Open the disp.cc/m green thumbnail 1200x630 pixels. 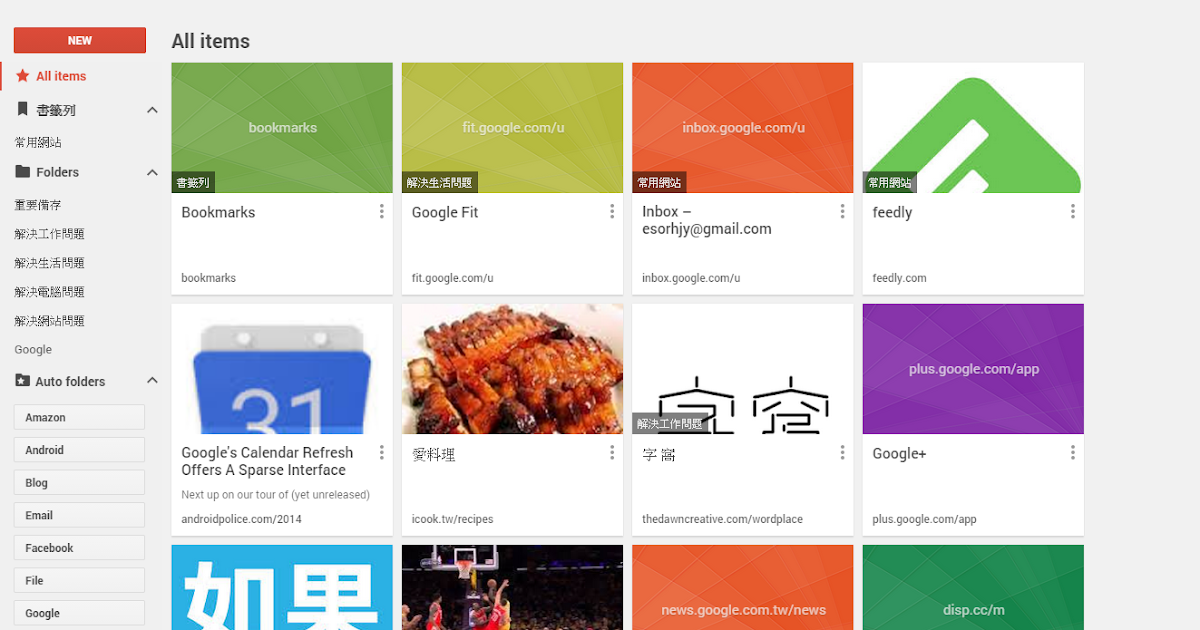[x=973, y=587]
